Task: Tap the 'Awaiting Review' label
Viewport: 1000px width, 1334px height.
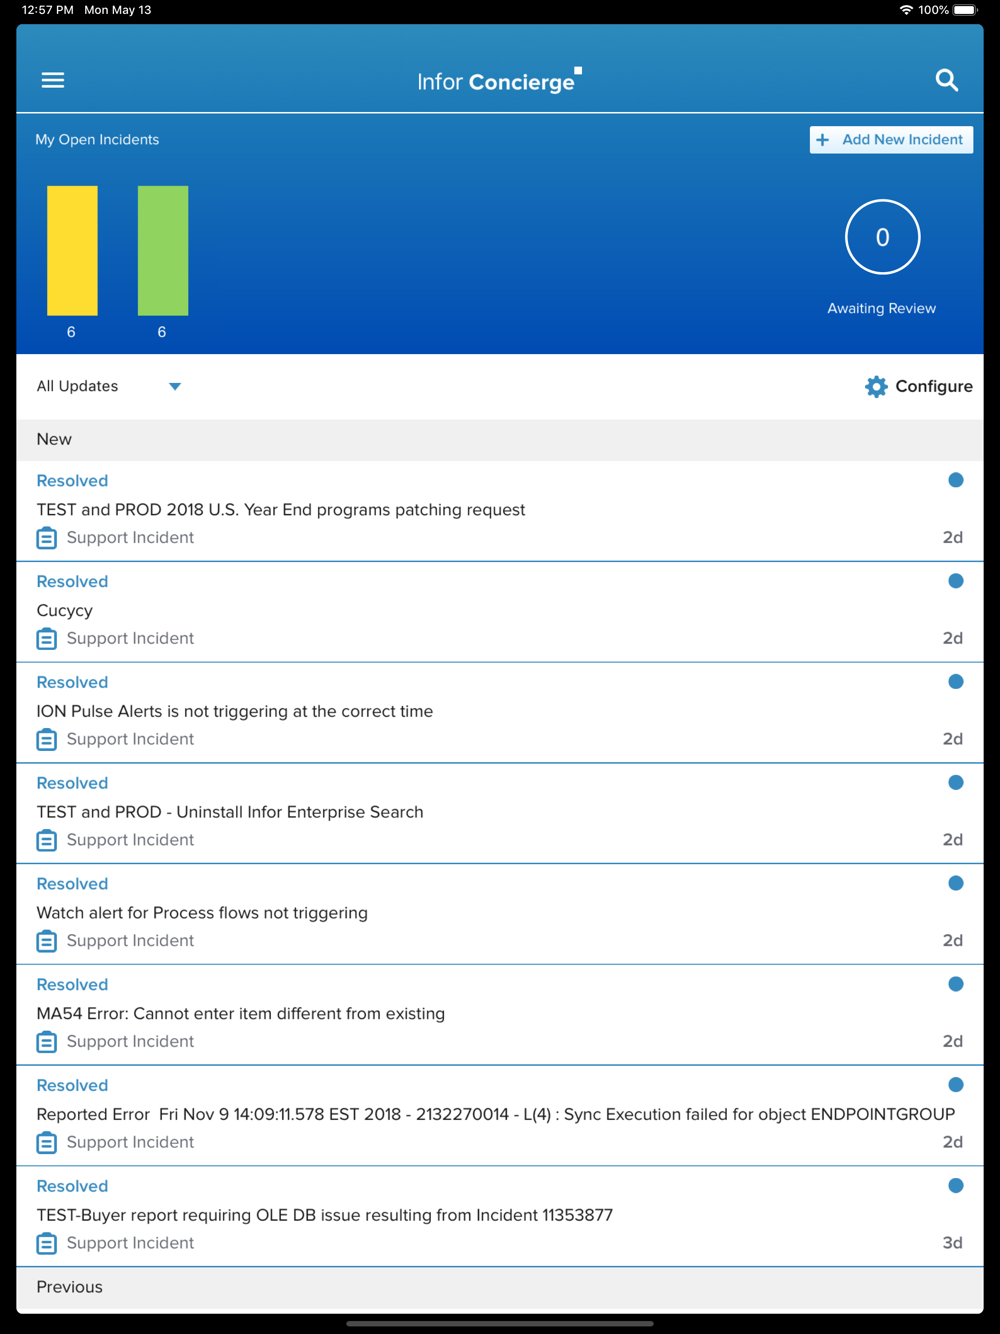Action: [882, 309]
